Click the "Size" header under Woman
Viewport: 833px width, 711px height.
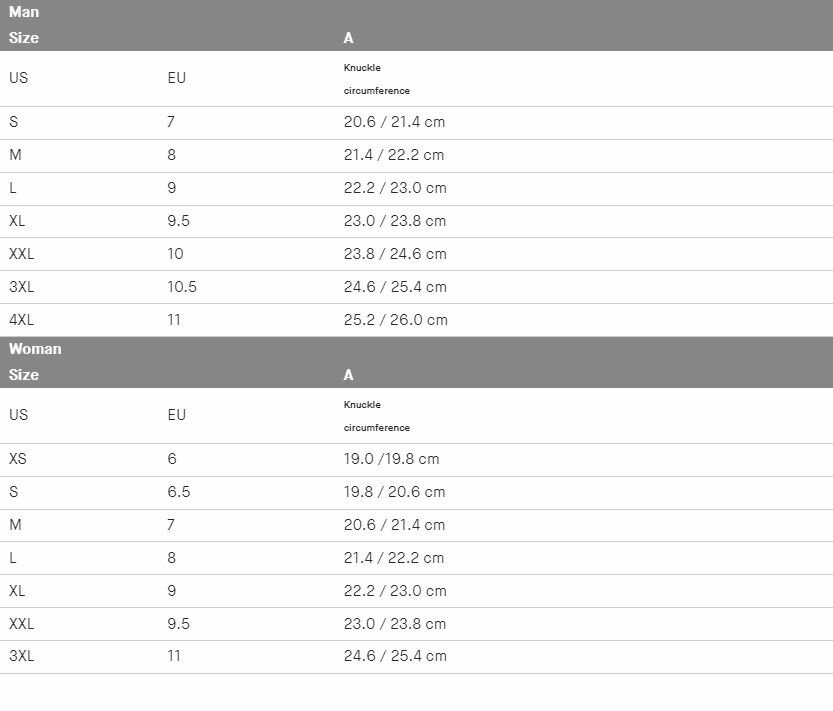tap(24, 375)
